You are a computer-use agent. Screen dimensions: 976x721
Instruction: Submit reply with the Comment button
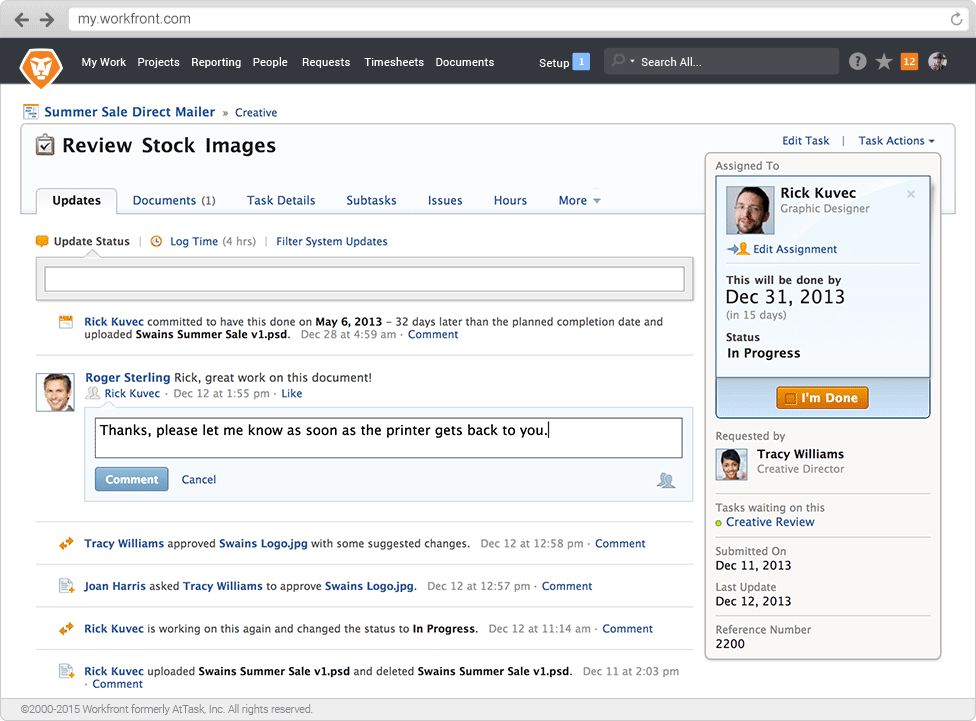pos(131,480)
